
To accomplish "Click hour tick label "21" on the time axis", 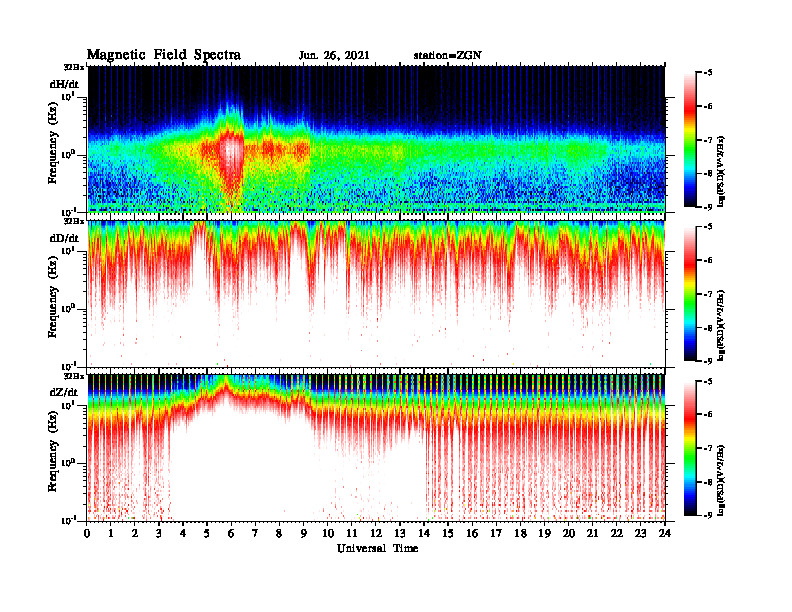I will (x=592, y=534).
